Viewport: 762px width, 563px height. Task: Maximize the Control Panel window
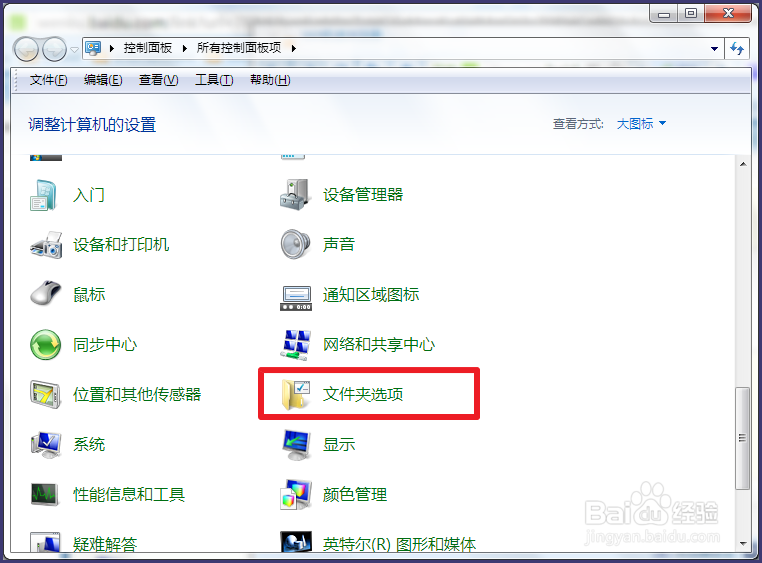691,14
